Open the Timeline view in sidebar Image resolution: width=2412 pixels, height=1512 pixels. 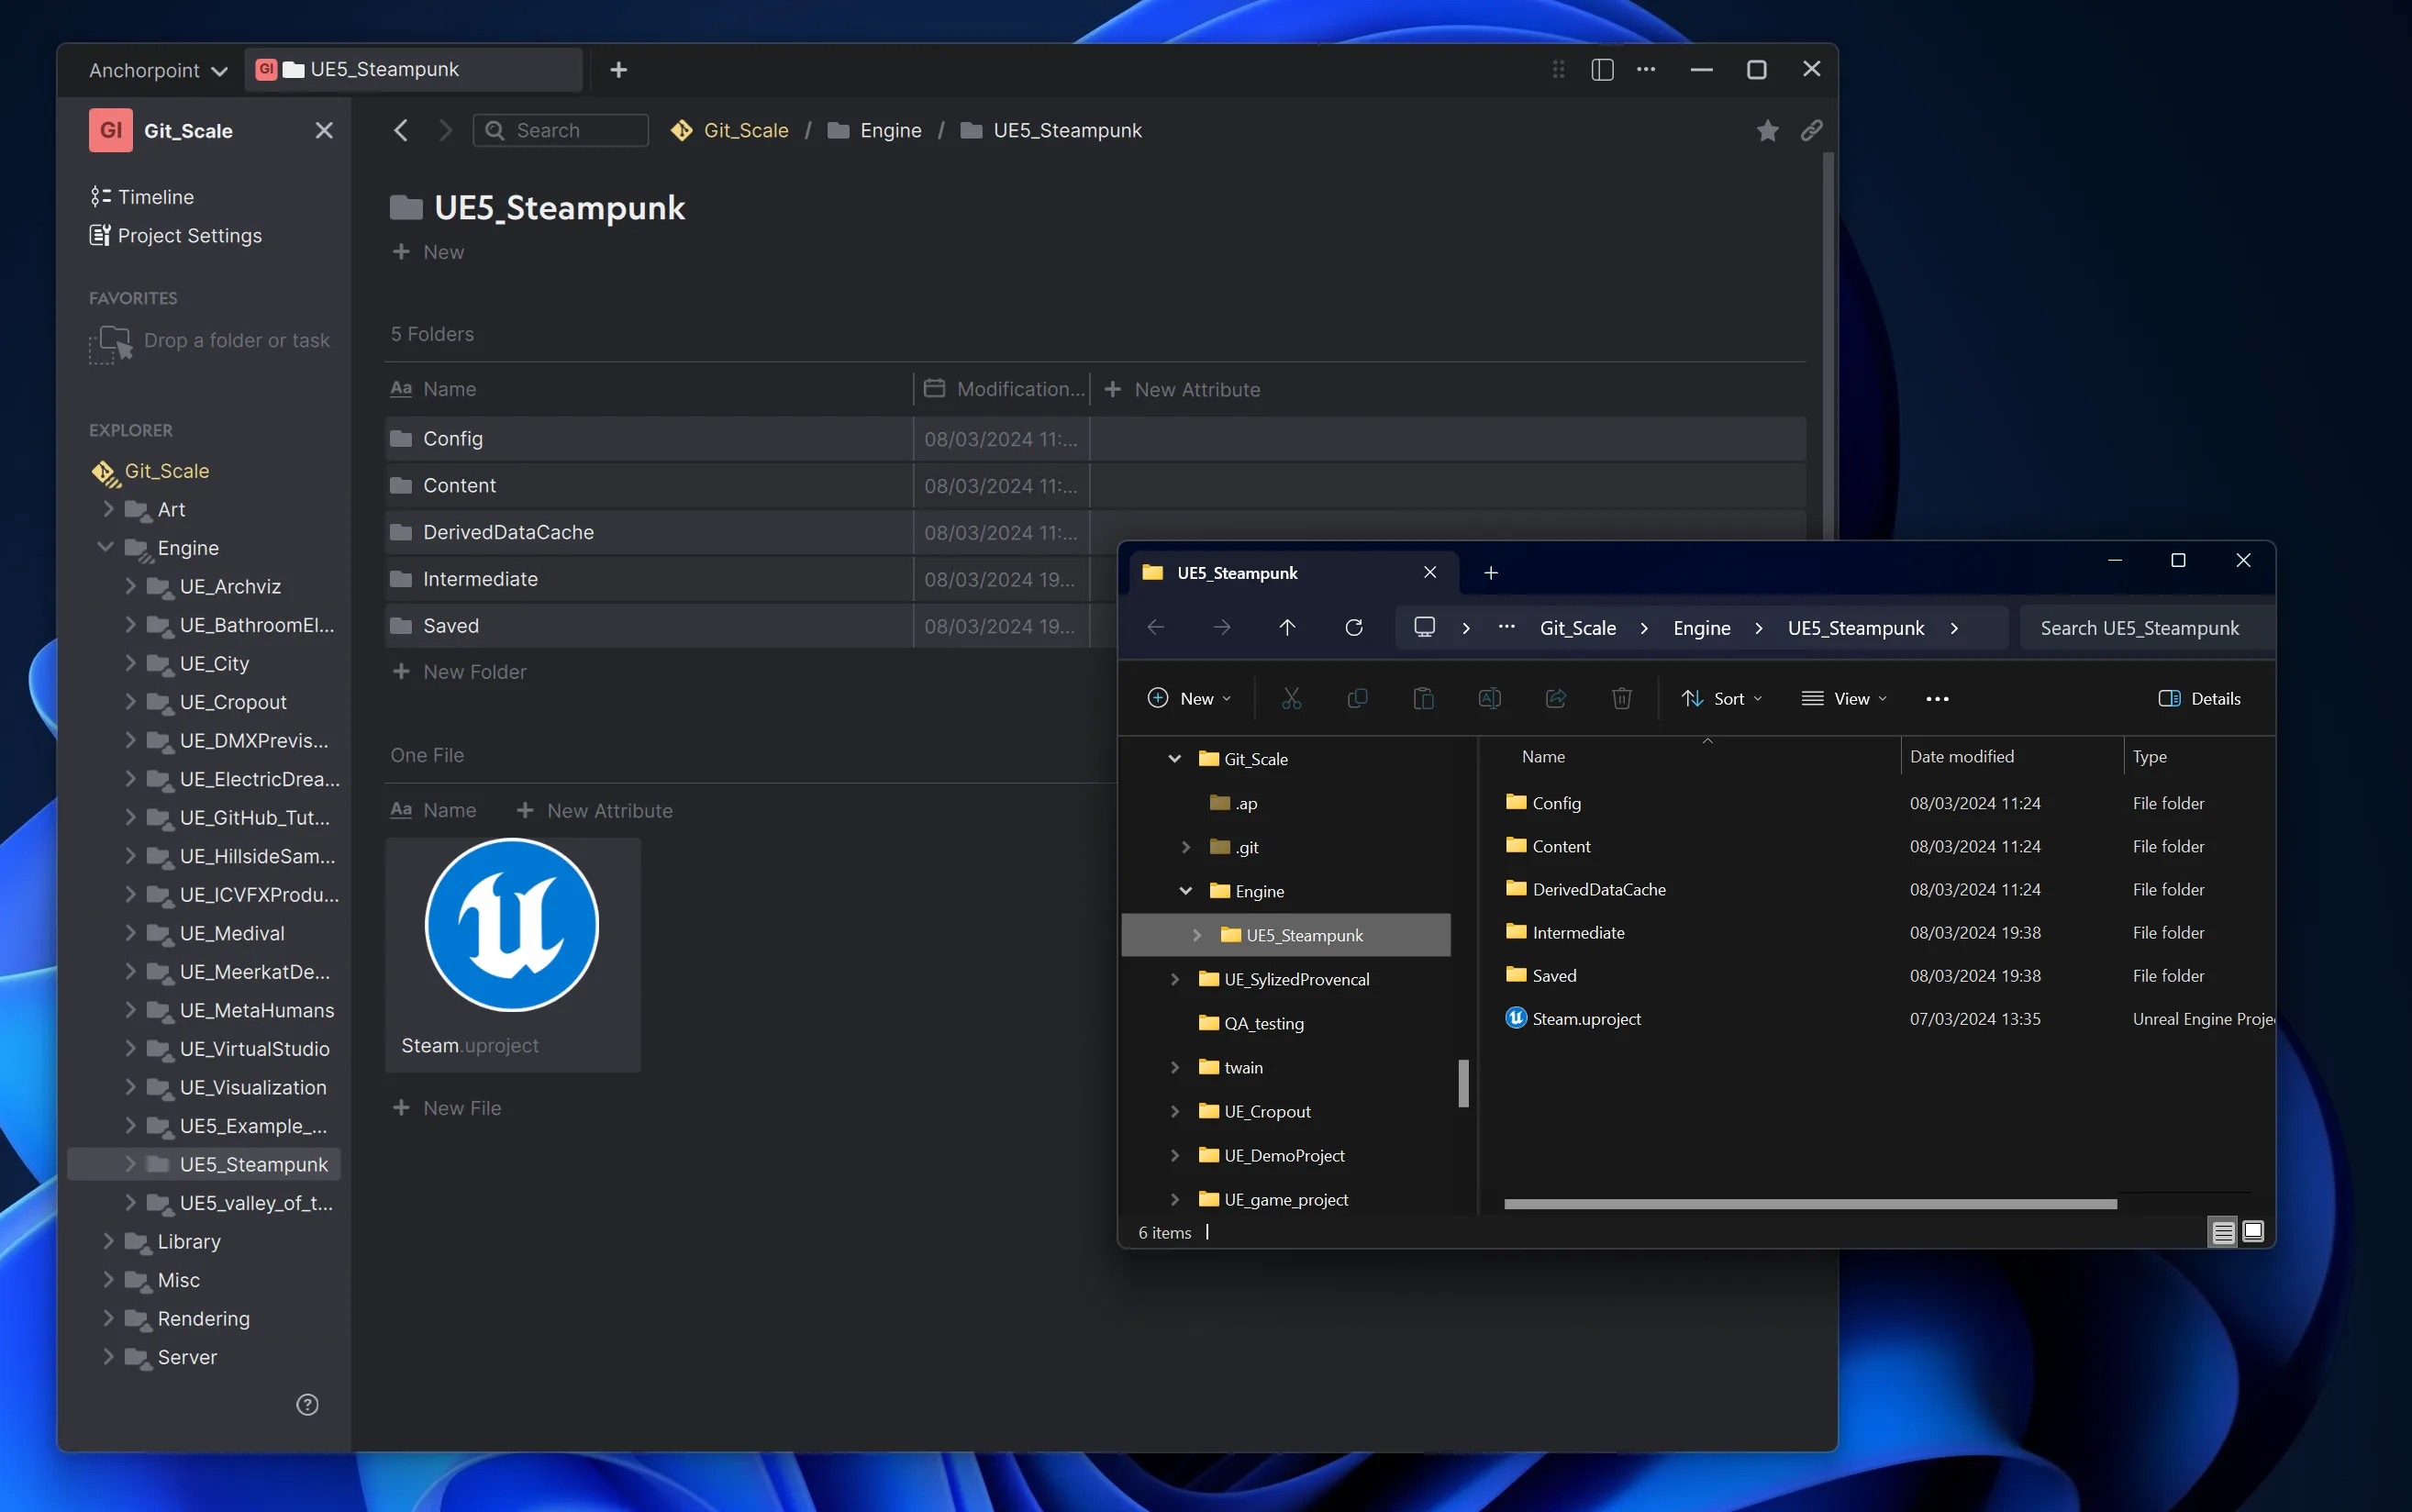point(155,197)
